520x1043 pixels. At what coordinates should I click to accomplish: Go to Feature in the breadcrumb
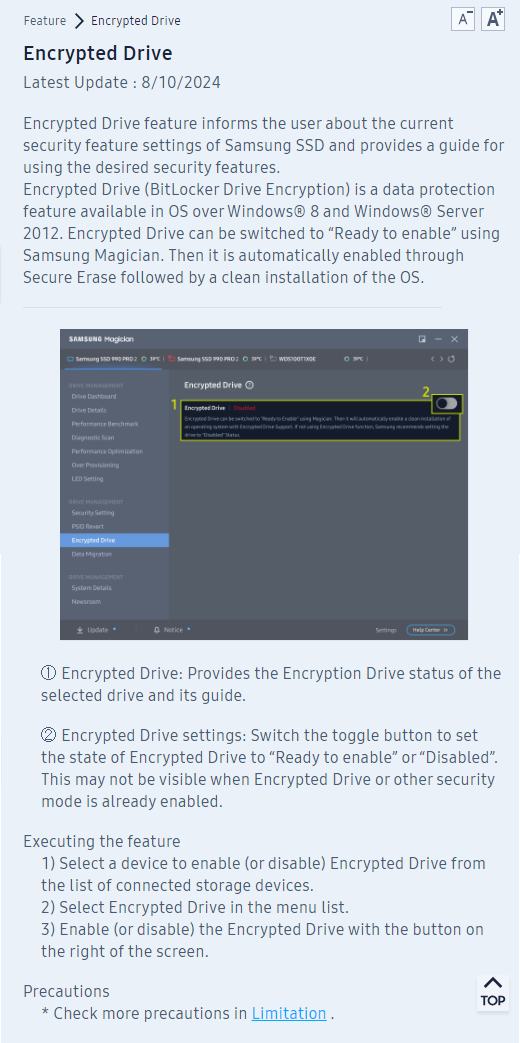click(x=45, y=21)
